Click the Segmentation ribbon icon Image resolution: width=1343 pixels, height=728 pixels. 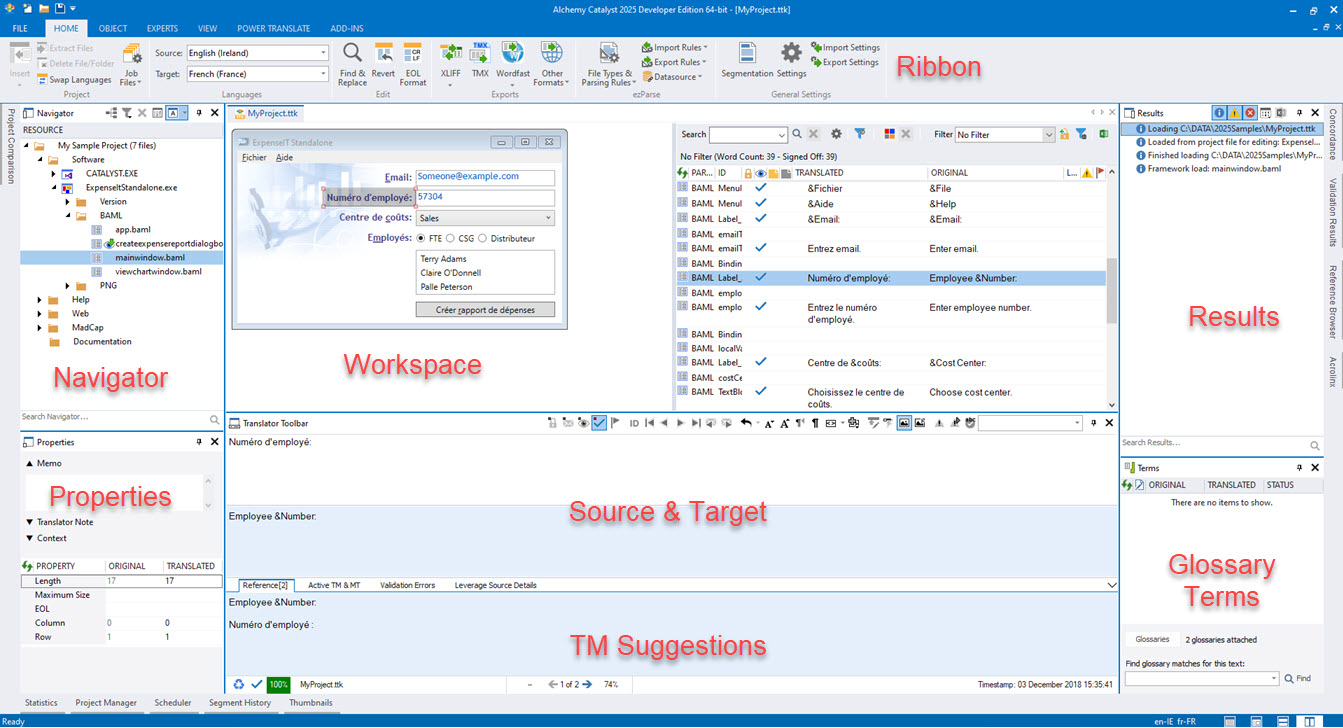(747, 54)
